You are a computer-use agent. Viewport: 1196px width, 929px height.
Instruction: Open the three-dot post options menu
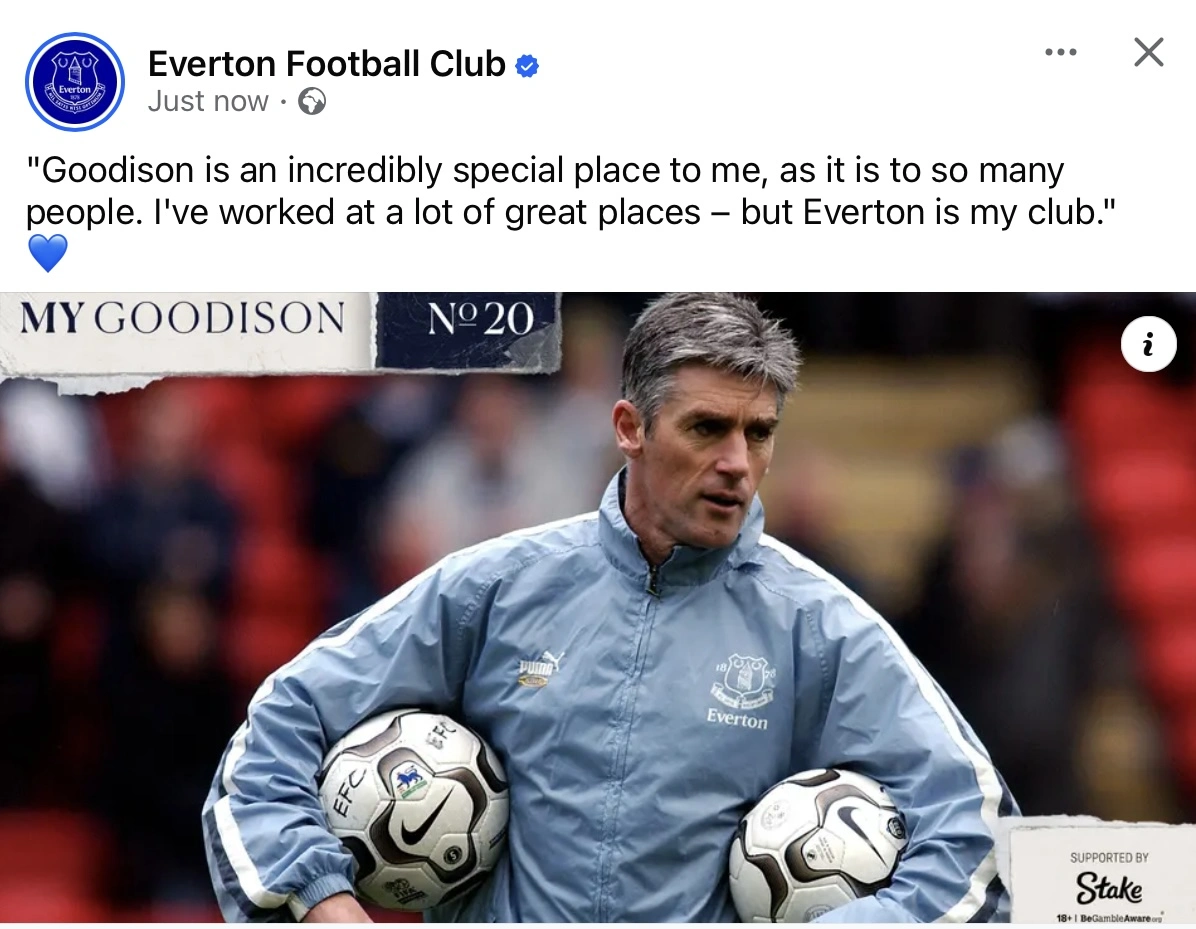coord(1060,52)
